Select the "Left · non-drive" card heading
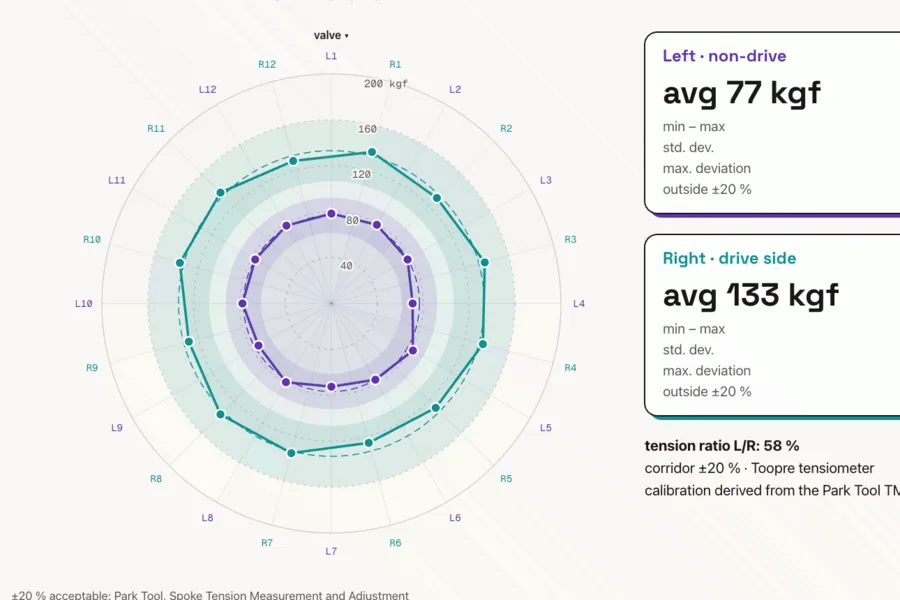 tap(724, 56)
